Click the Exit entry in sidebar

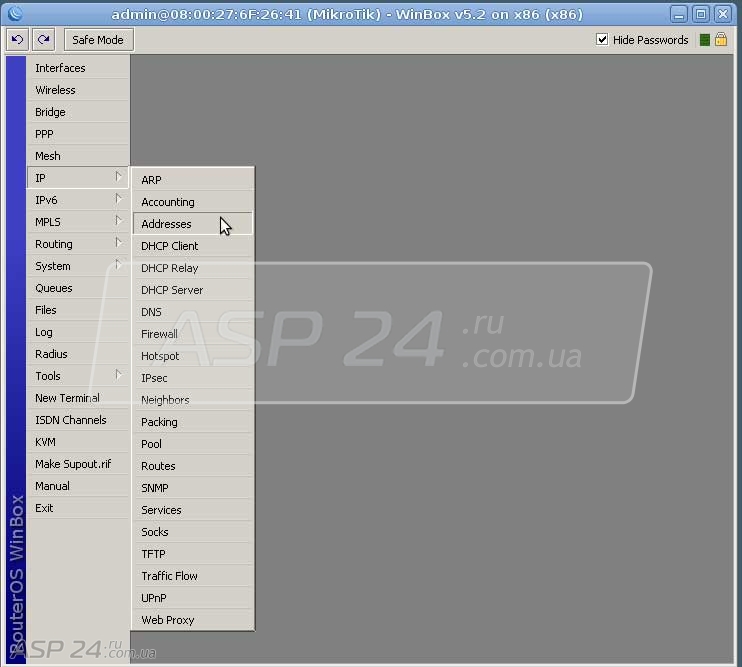(45, 508)
